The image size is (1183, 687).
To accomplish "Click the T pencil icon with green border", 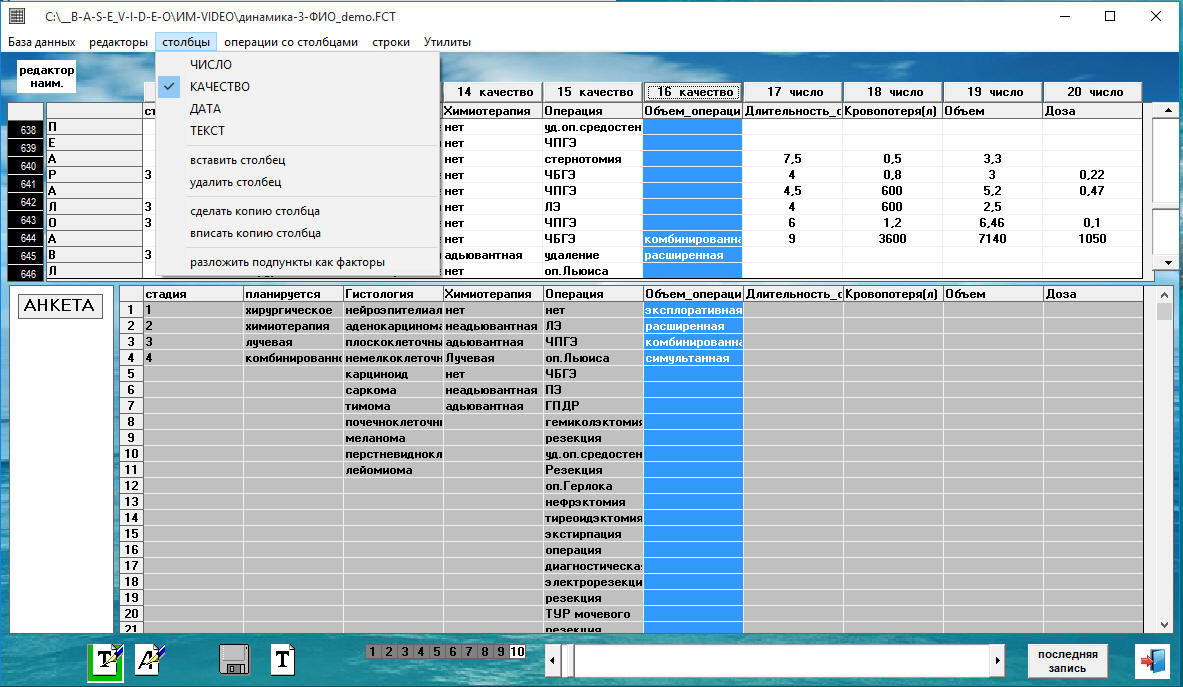I will pos(106,659).
